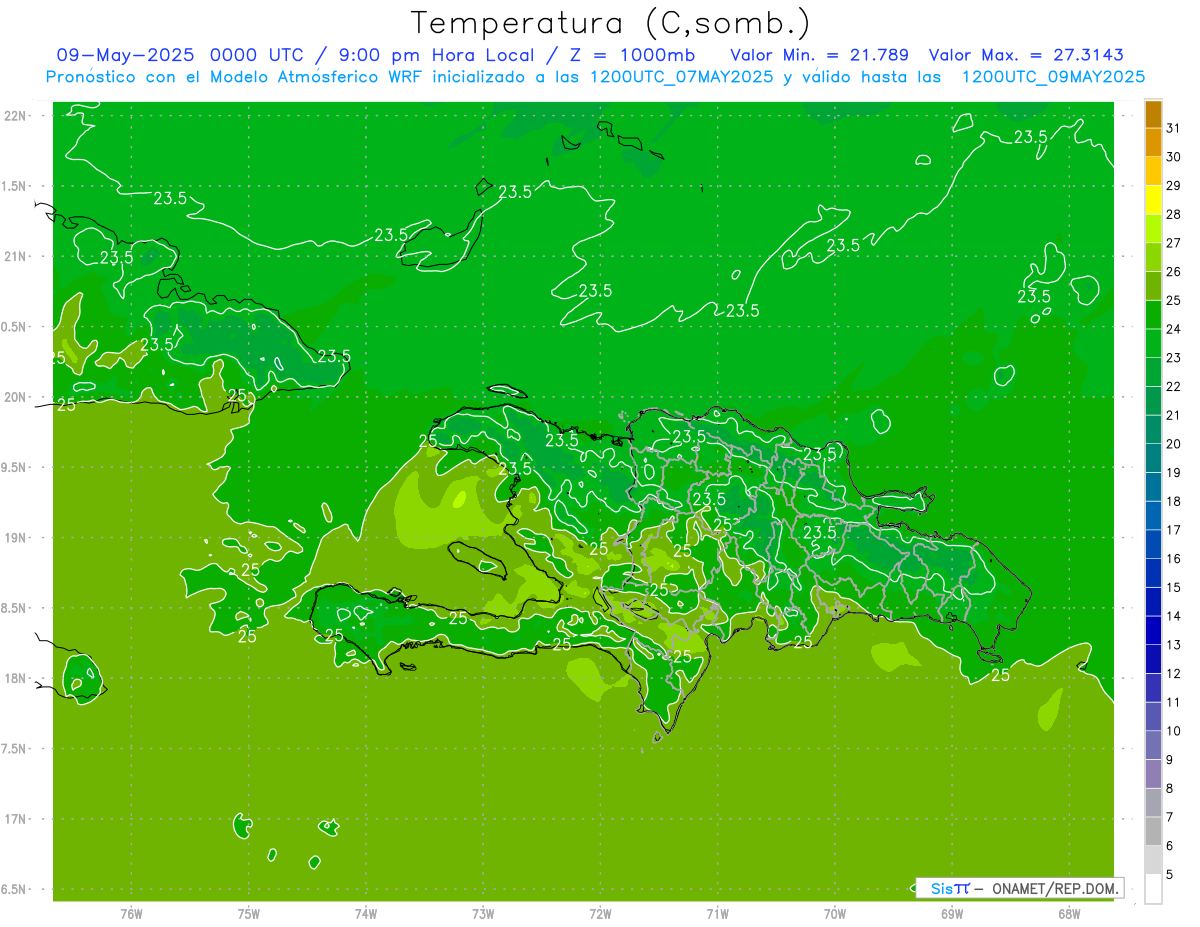Click the longitude axis label "76W"
1200x927 pixels.
131,913
